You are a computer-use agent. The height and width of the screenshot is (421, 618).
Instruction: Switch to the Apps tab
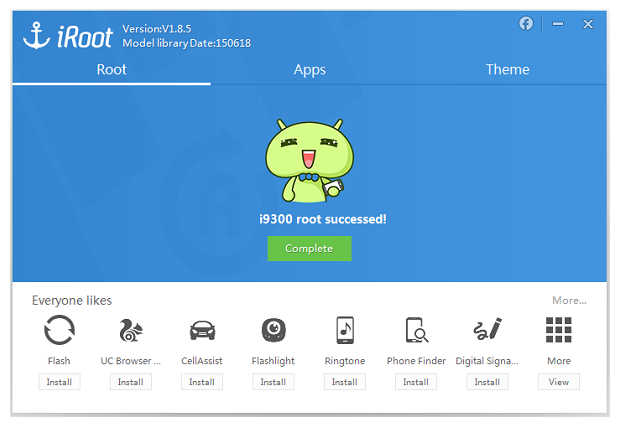coord(309,70)
